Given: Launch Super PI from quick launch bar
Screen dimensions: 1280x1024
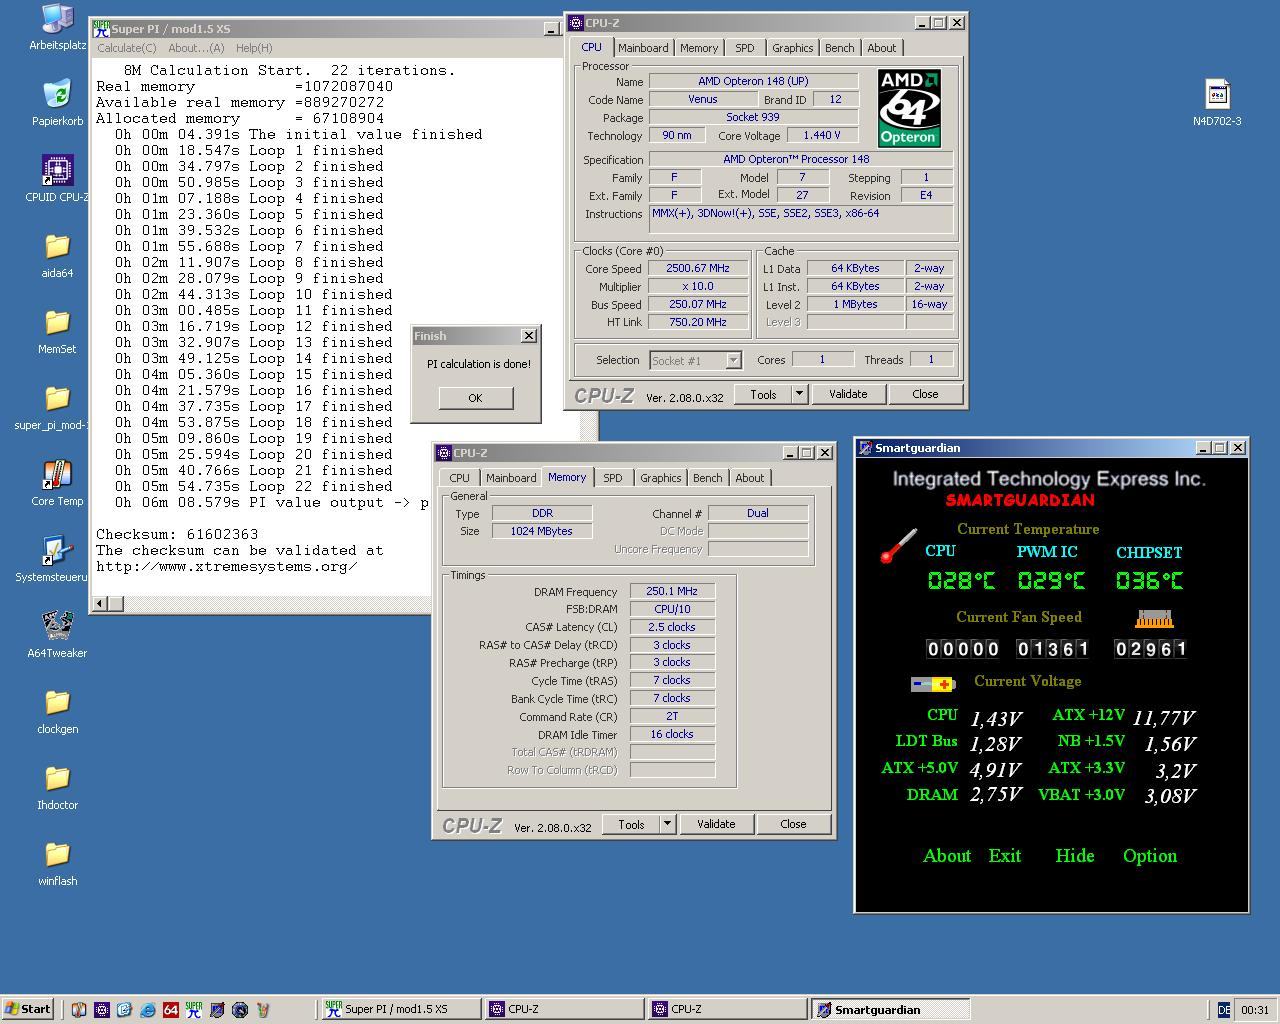Looking at the screenshot, I should 193,1010.
